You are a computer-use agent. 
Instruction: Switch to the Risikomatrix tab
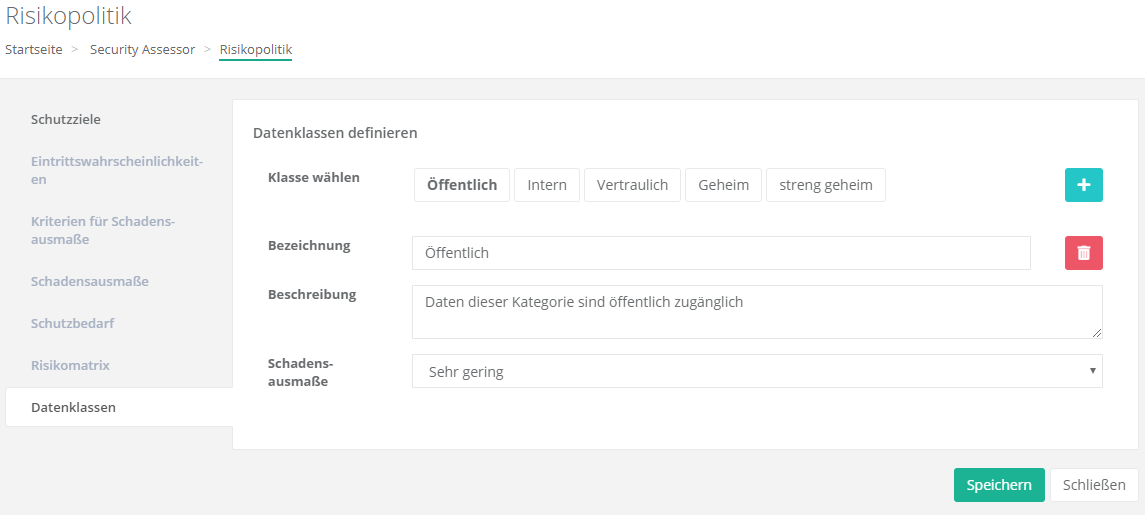click(70, 366)
